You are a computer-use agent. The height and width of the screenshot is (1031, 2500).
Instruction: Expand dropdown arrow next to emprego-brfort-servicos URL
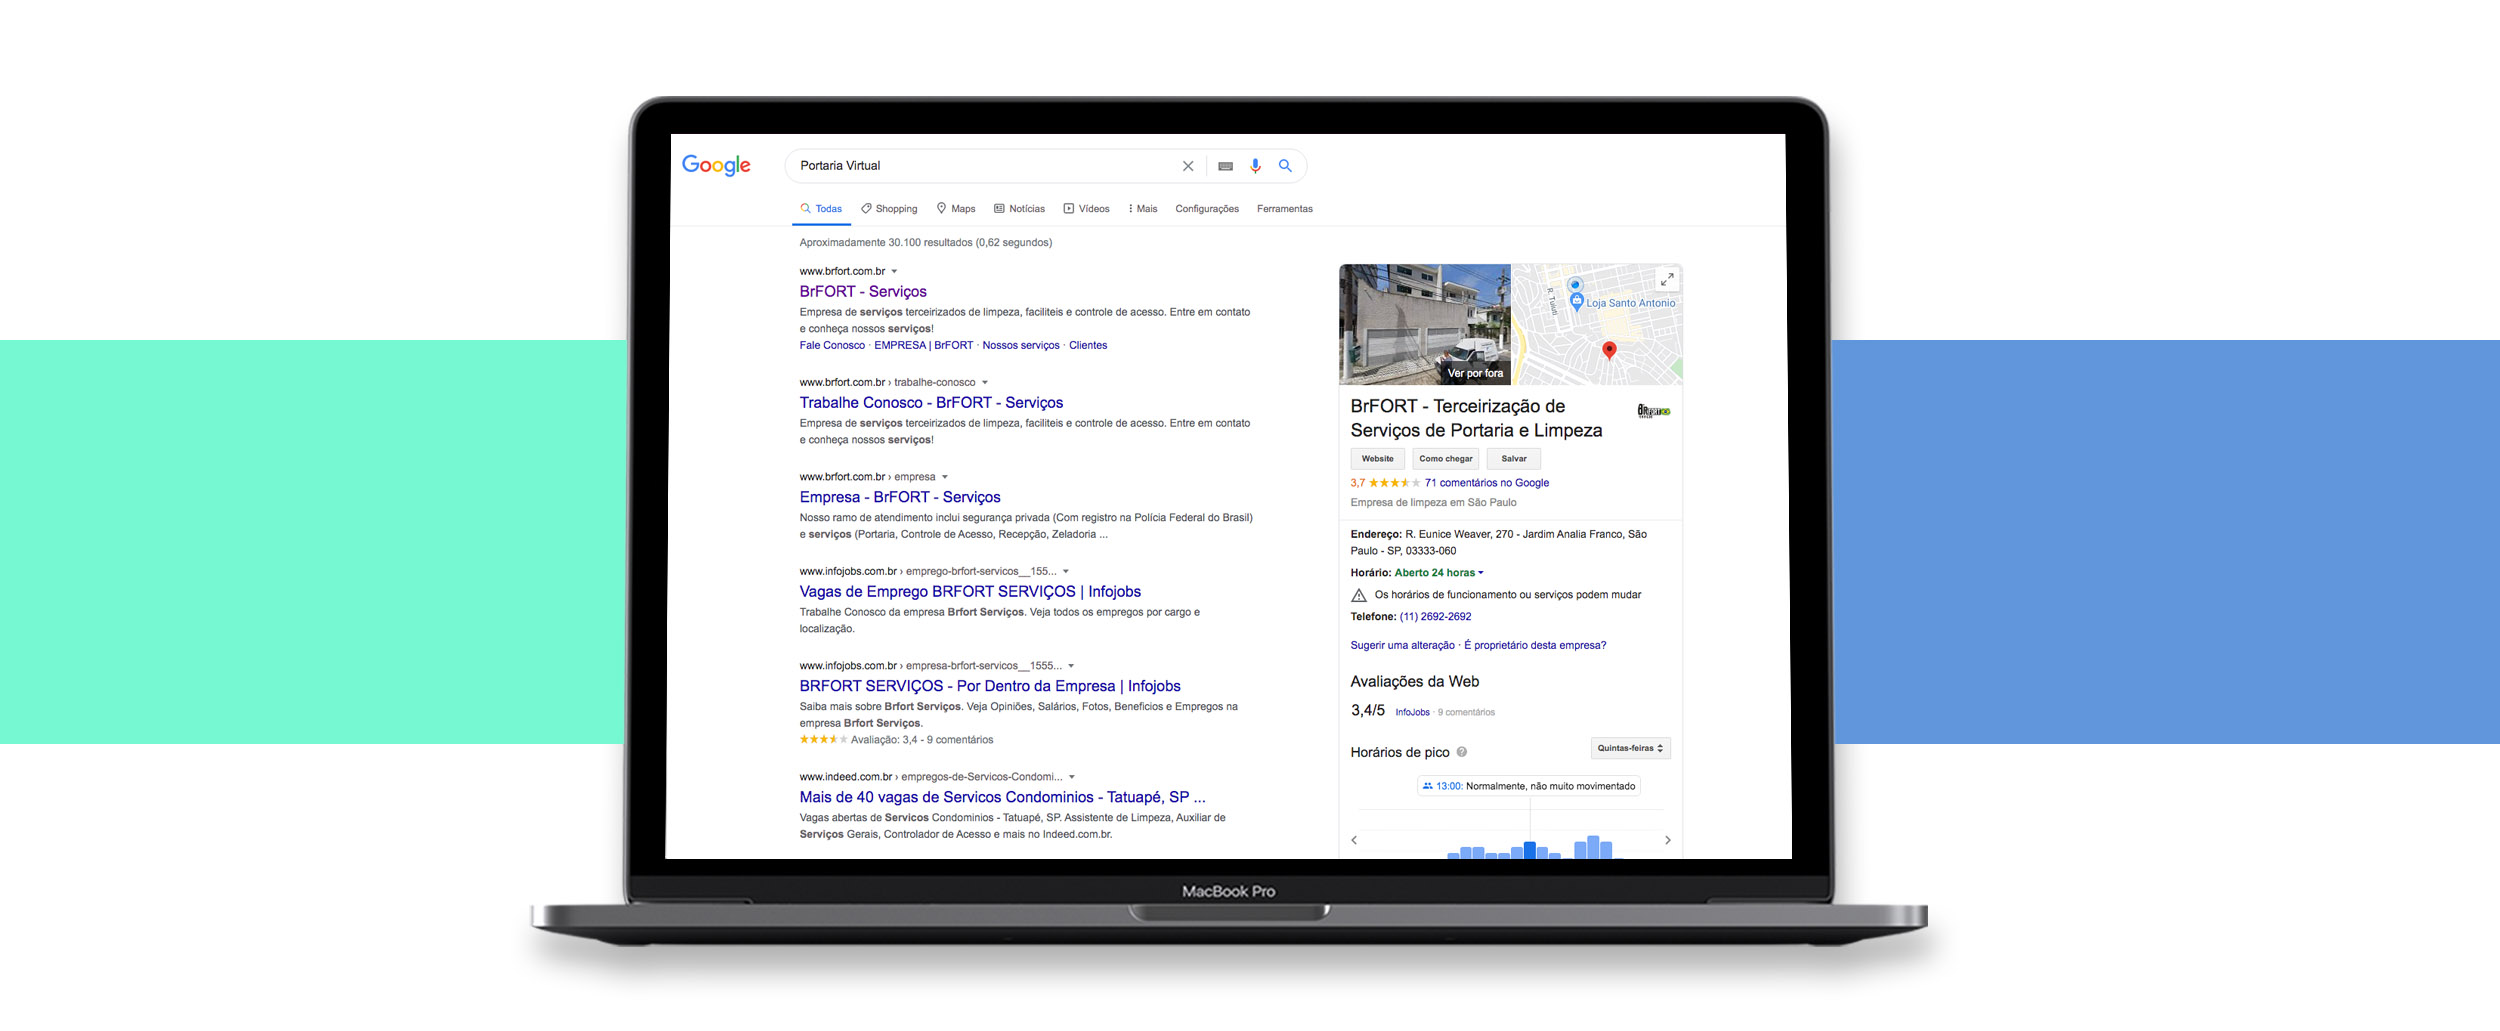pos(1066,572)
